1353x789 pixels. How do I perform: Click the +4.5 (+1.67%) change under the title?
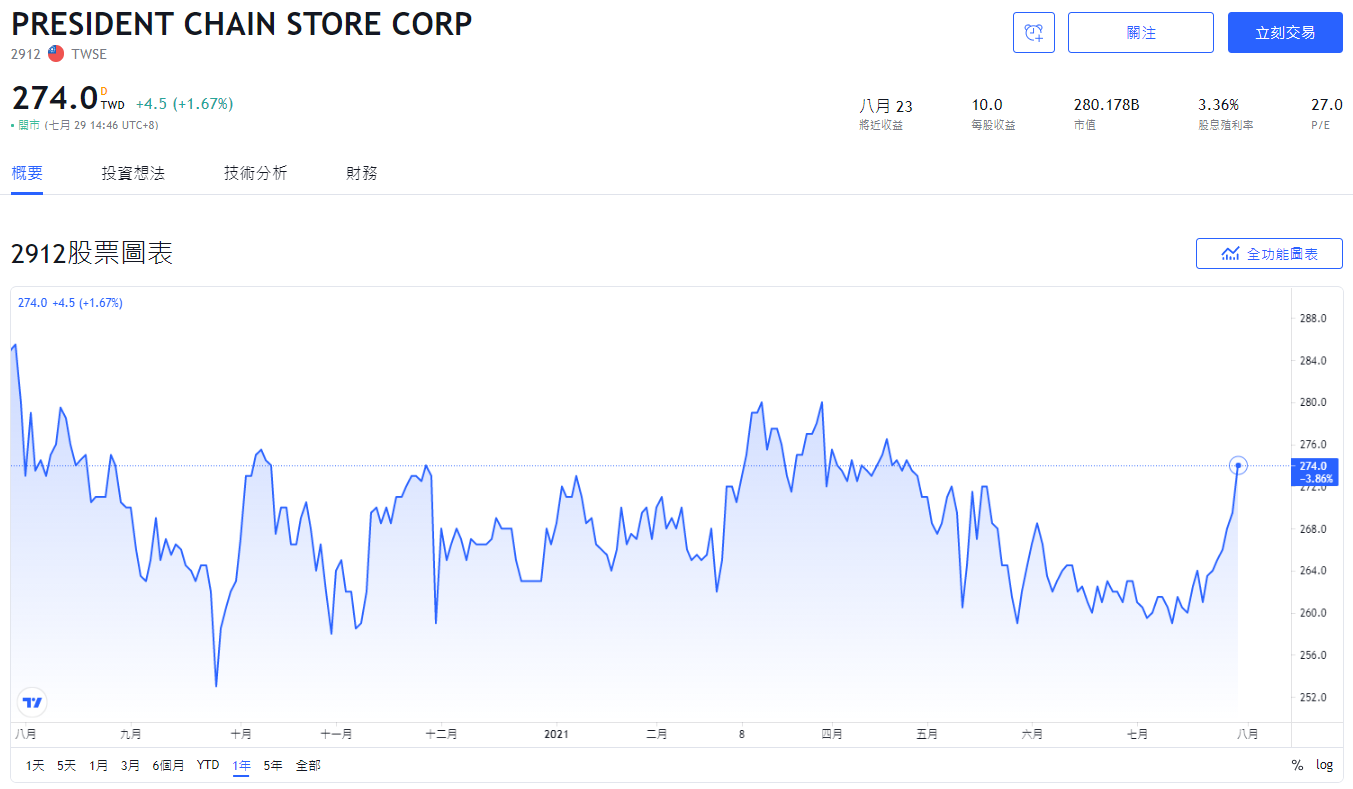click(184, 103)
